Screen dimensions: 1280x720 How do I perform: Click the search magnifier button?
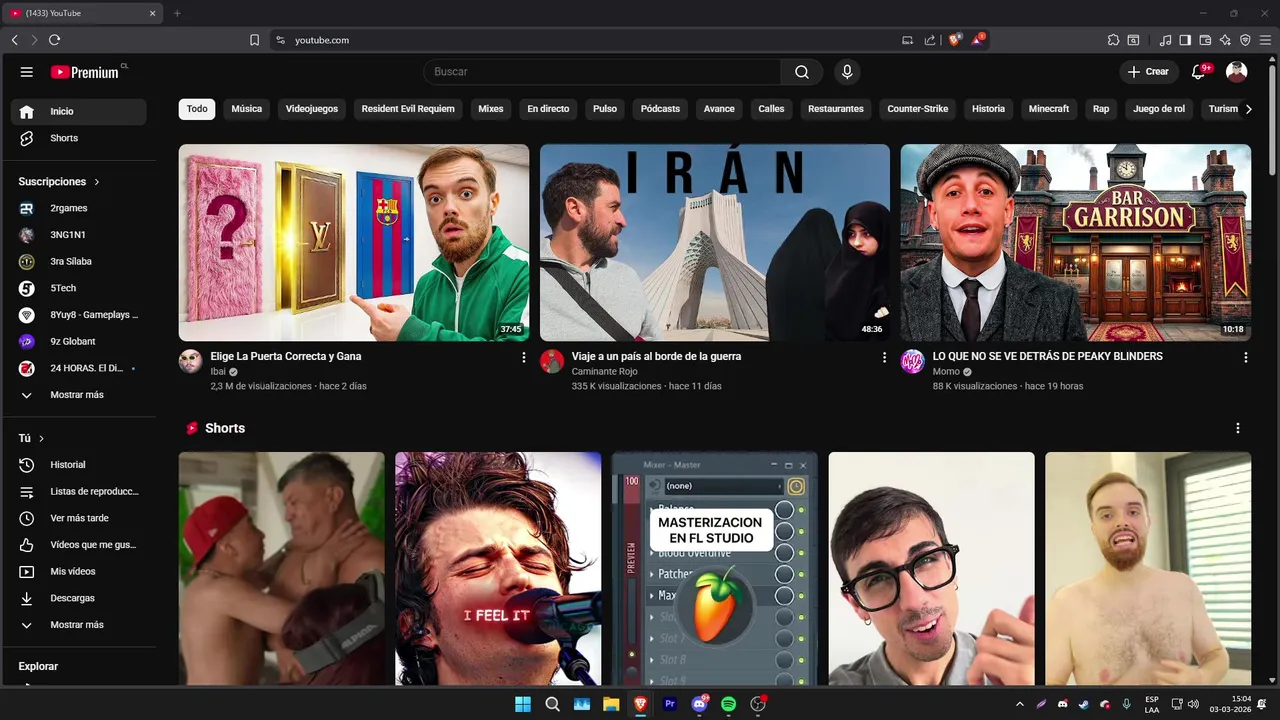pyautogui.click(x=802, y=72)
